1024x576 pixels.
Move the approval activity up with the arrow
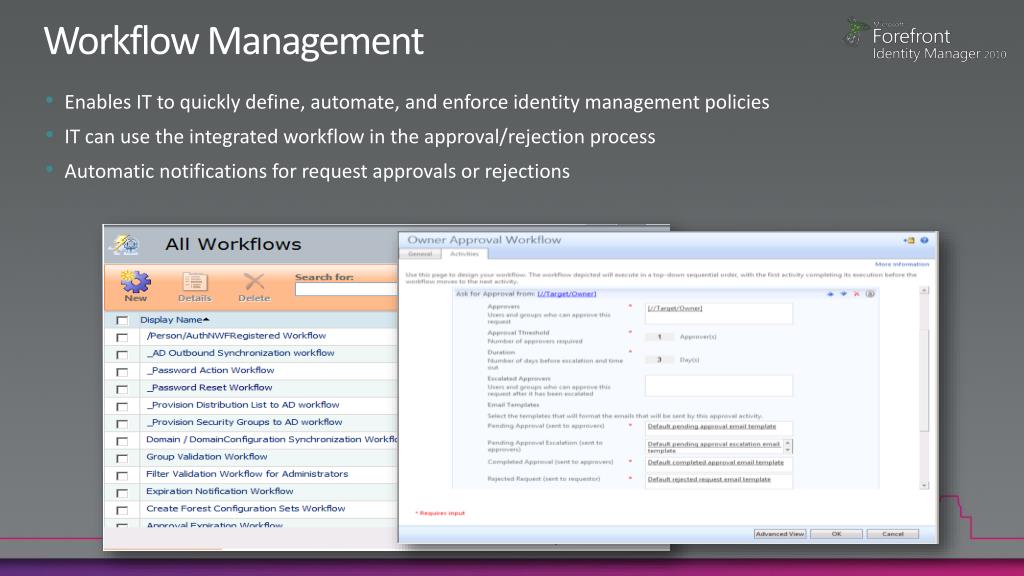pyautogui.click(x=830, y=294)
